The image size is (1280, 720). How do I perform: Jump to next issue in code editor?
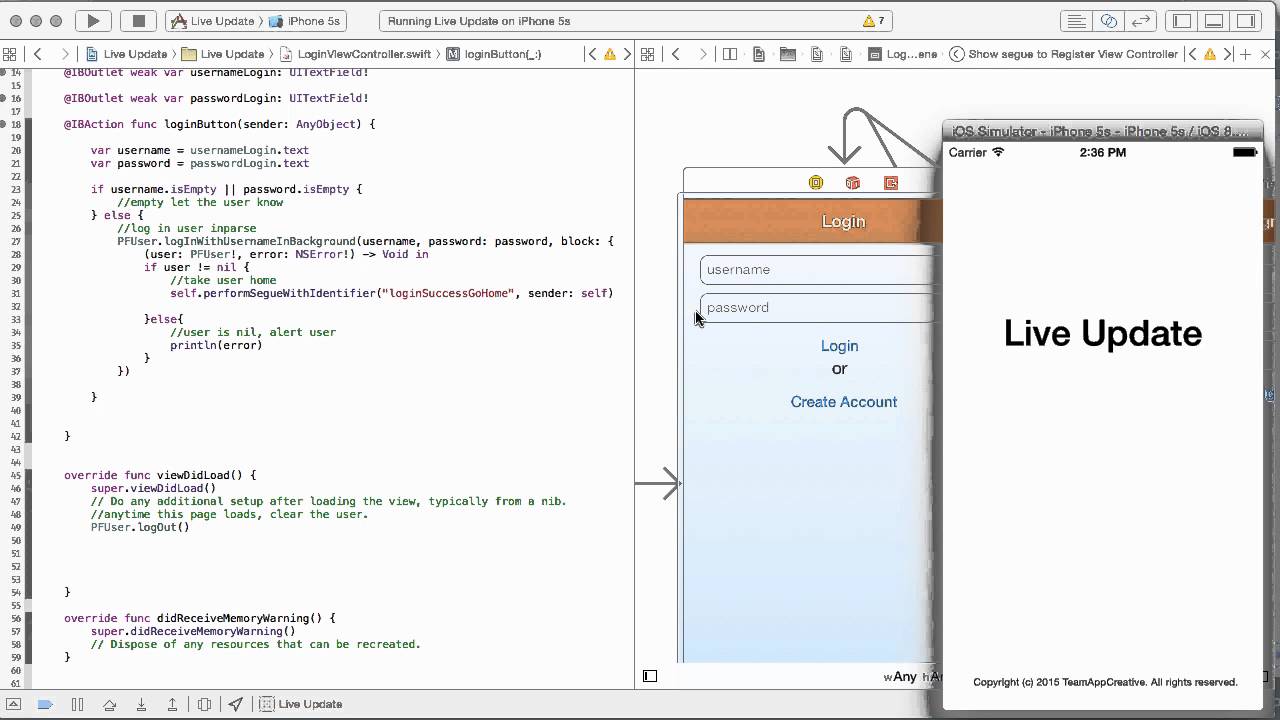point(627,54)
